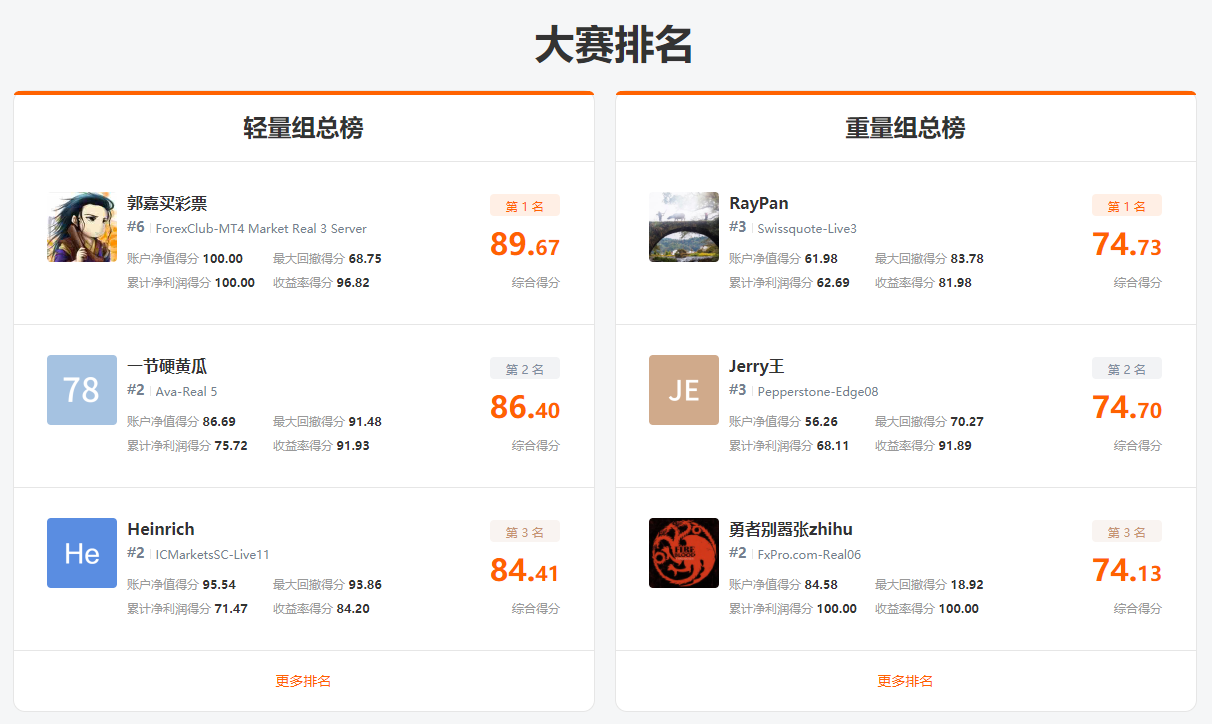Click 第3名 badge for Heinrich
Viewport: 1212px width, 724px height.
(525, 532)
